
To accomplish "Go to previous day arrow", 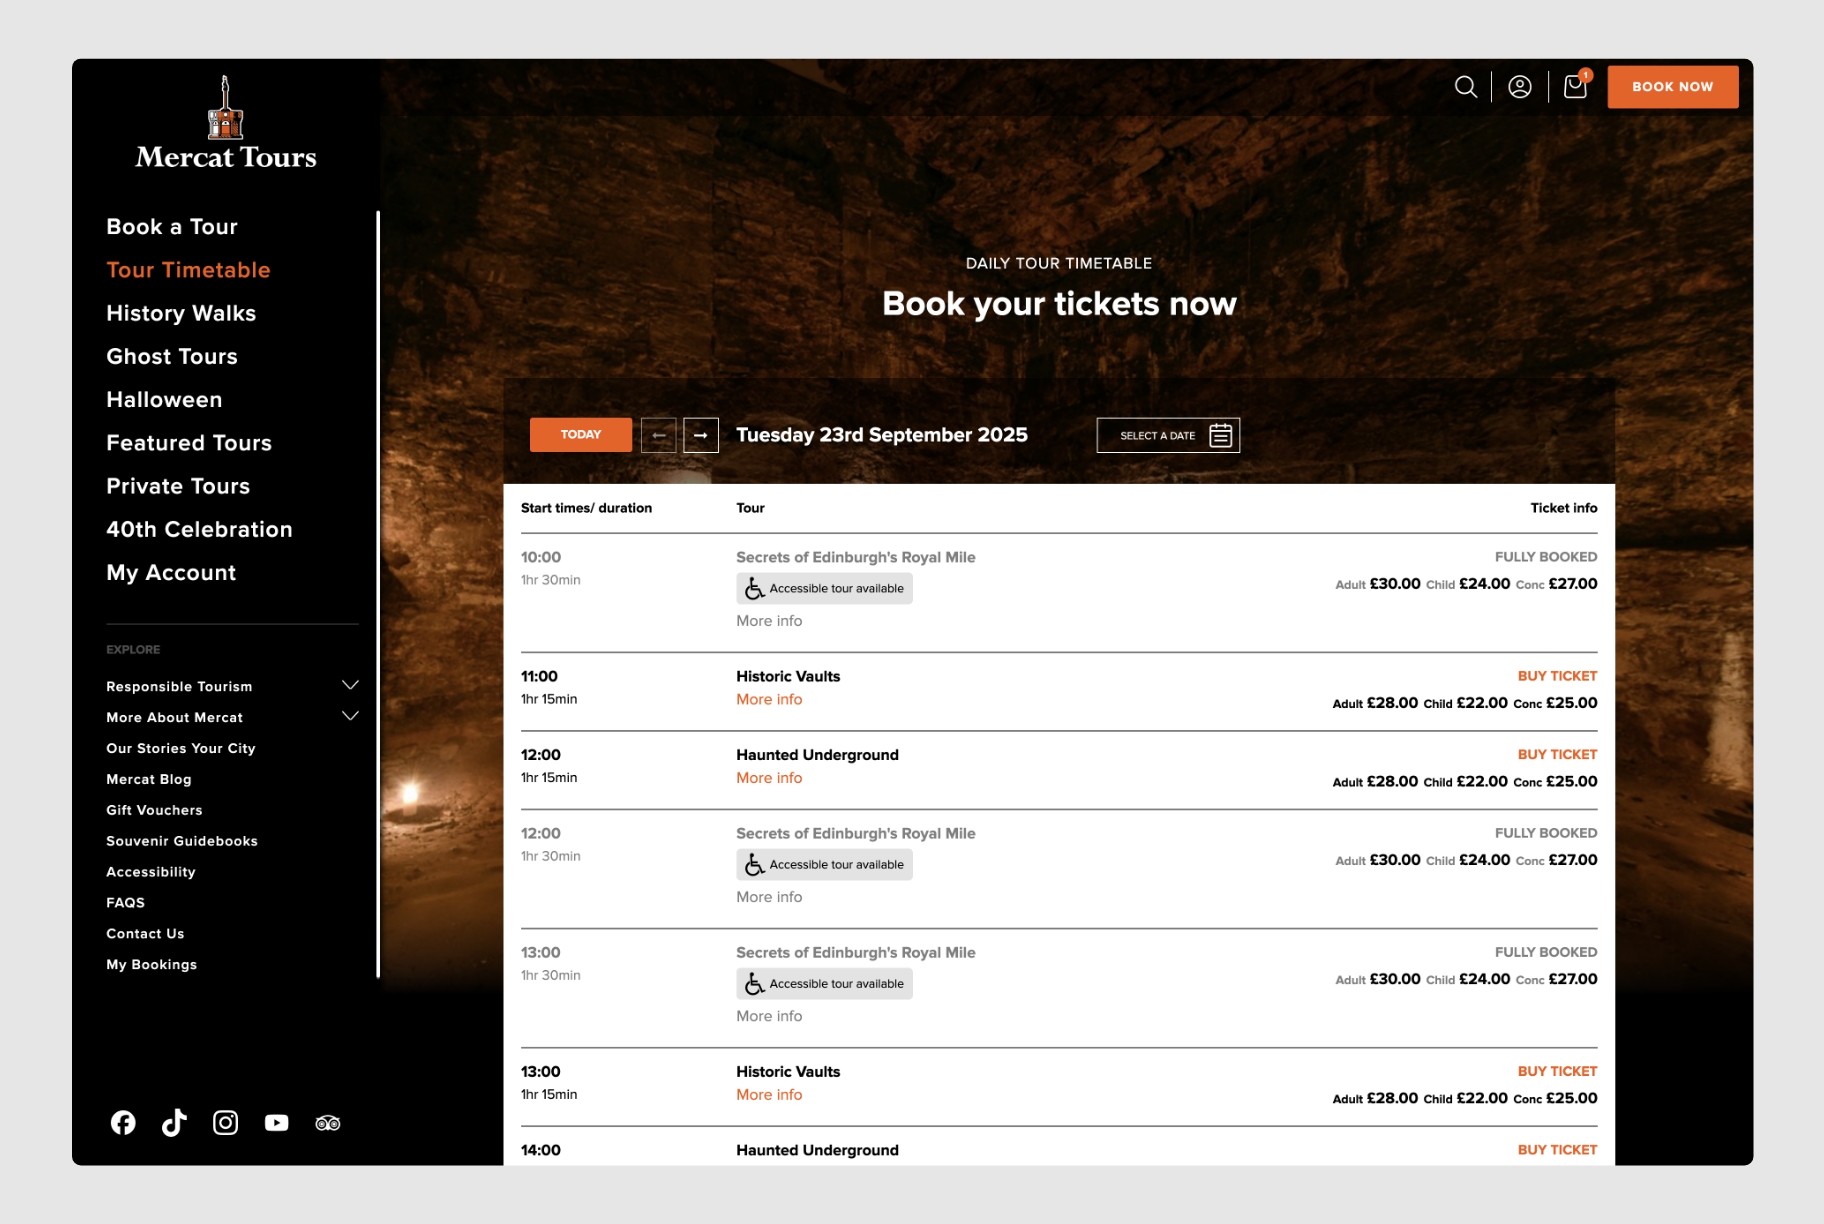I will [658, 435].
